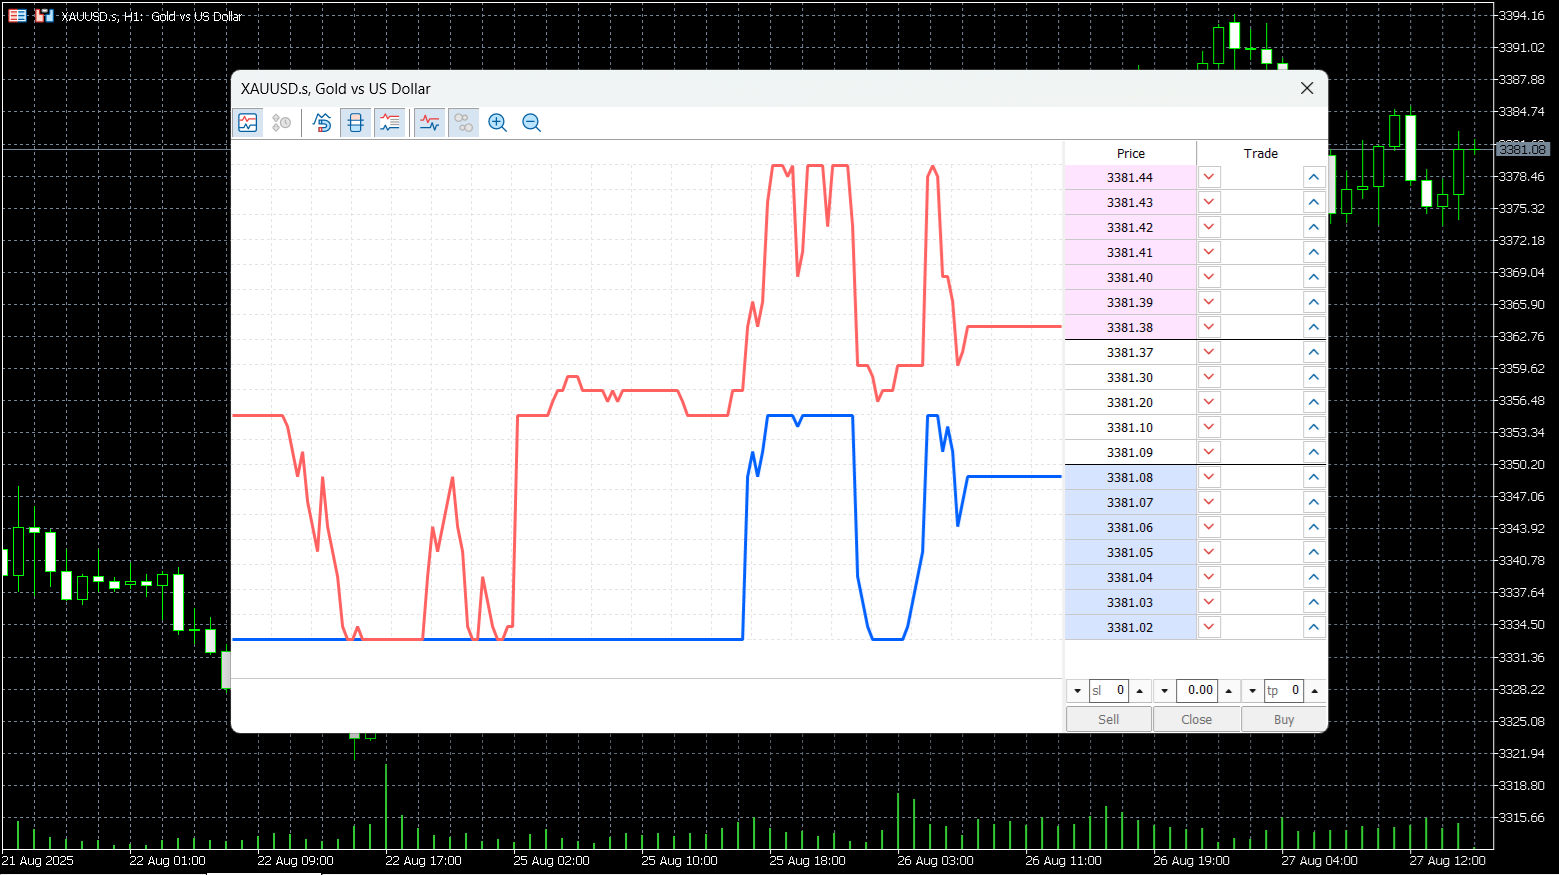Click the 3381.40 price cell
The image size is (1559, 875).
click(x=1130, y=277)
